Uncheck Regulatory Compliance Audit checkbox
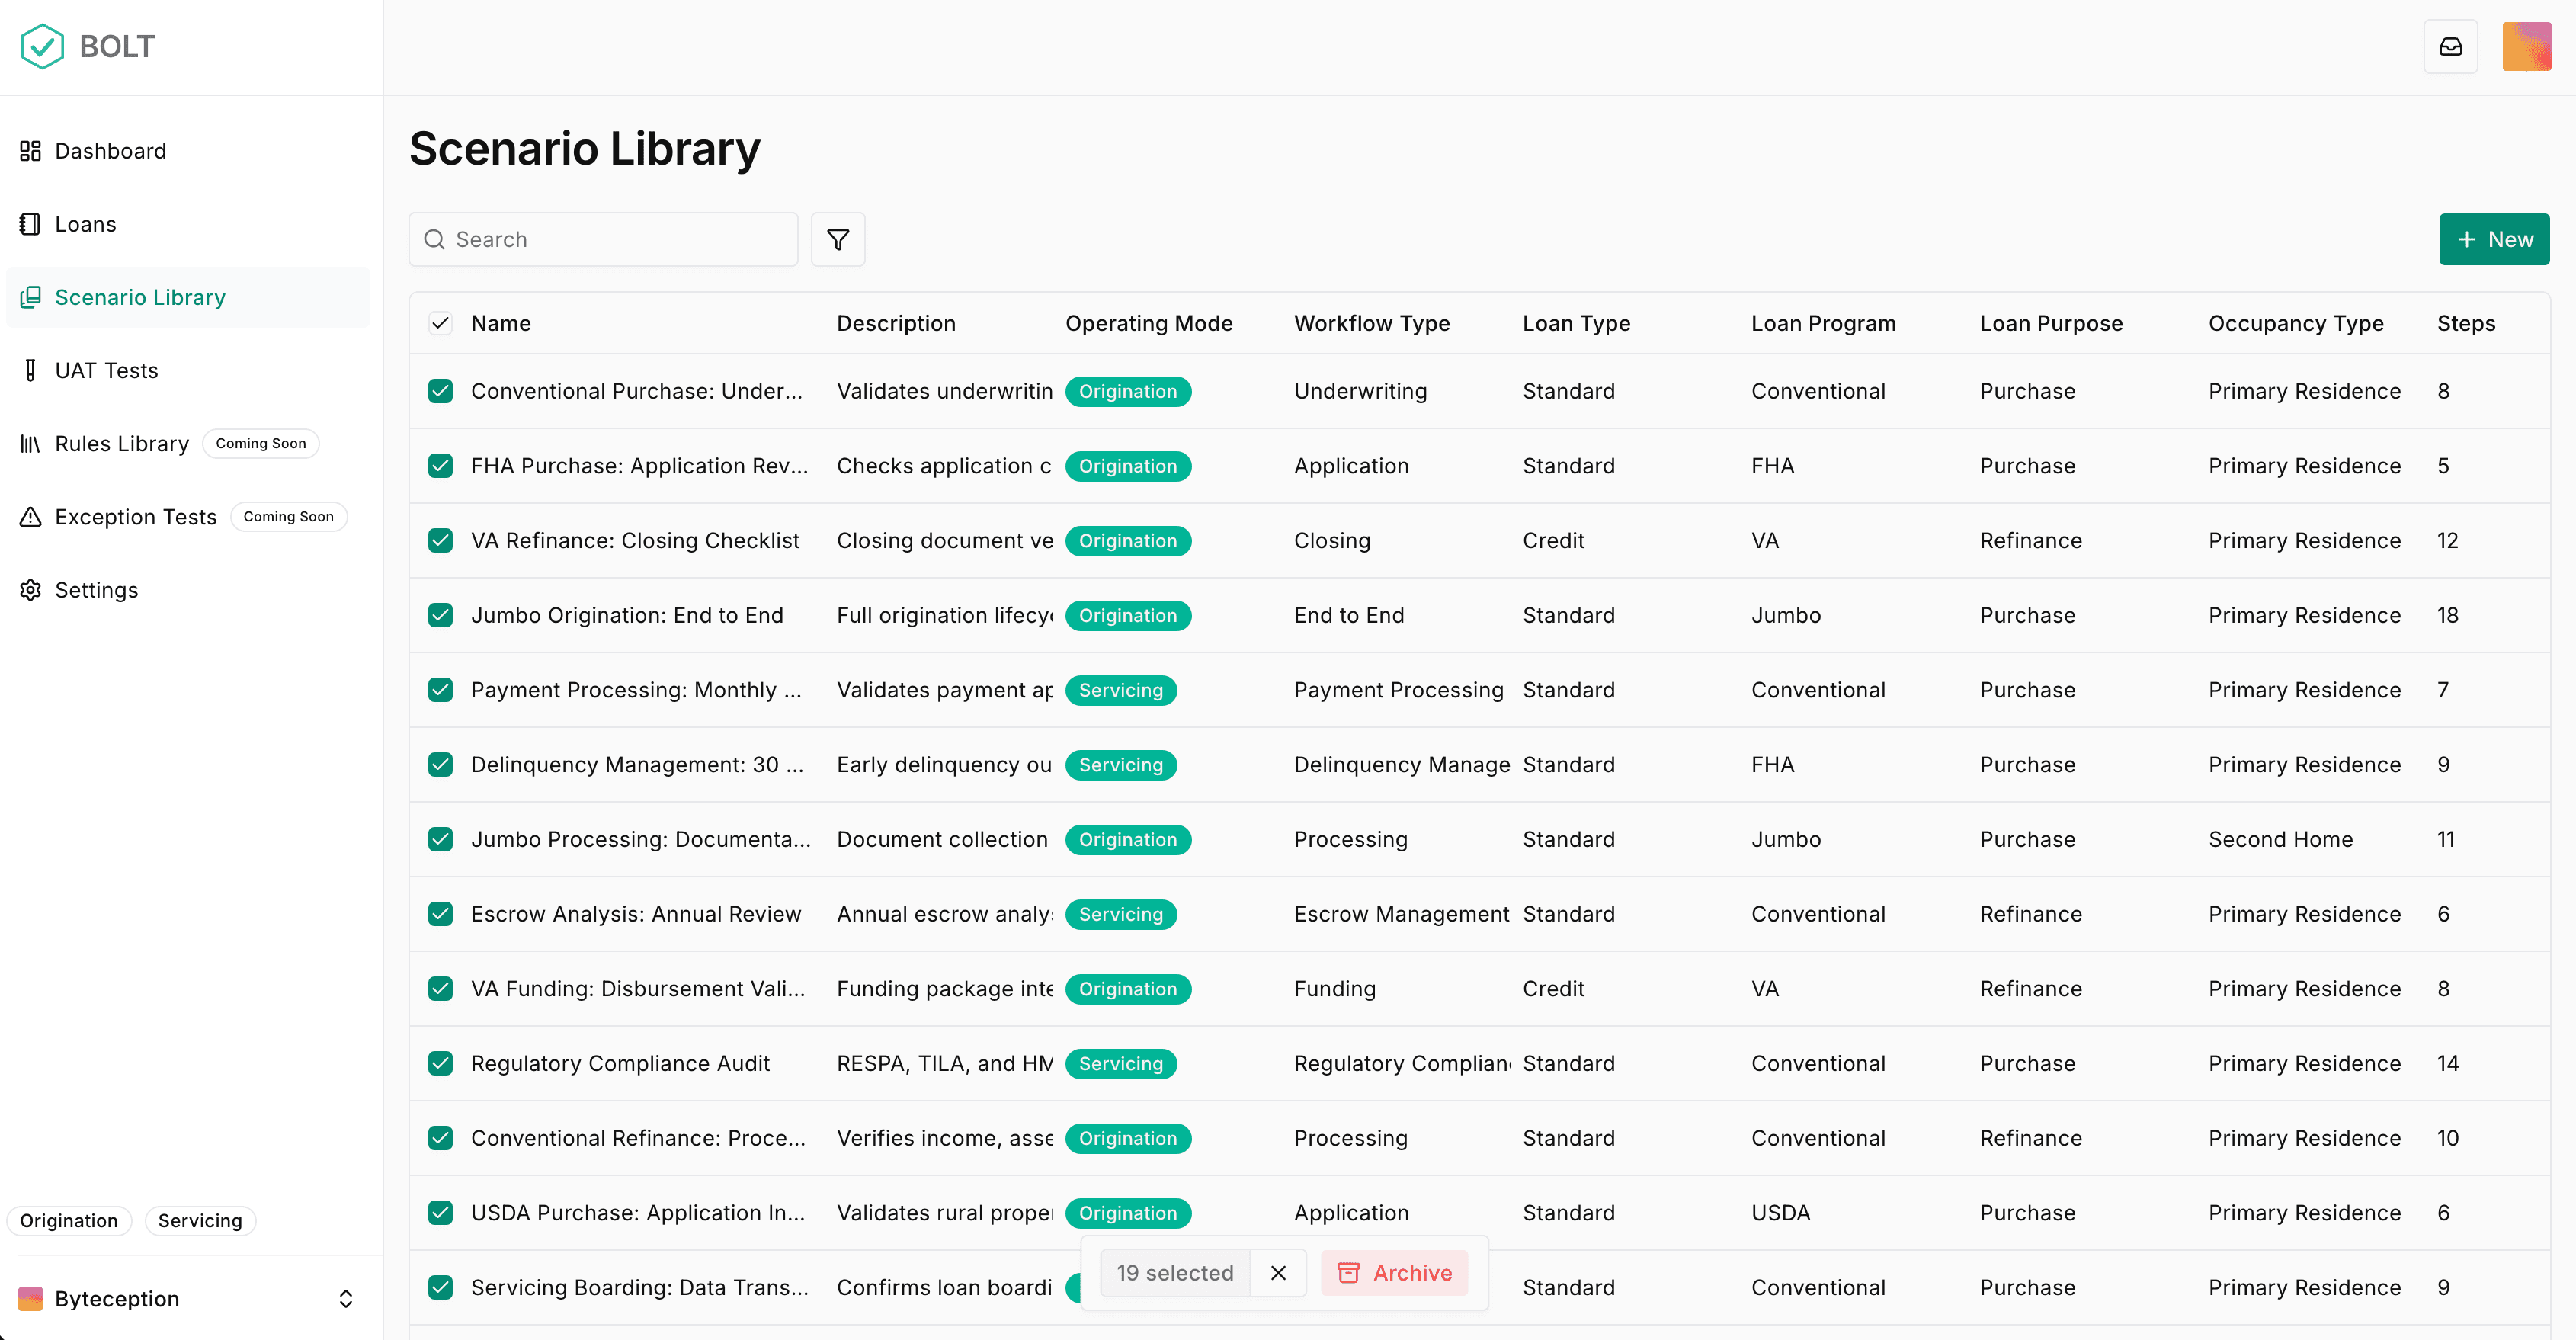The width and height of the screenshot is (2576, 1340). (440, 1063)
